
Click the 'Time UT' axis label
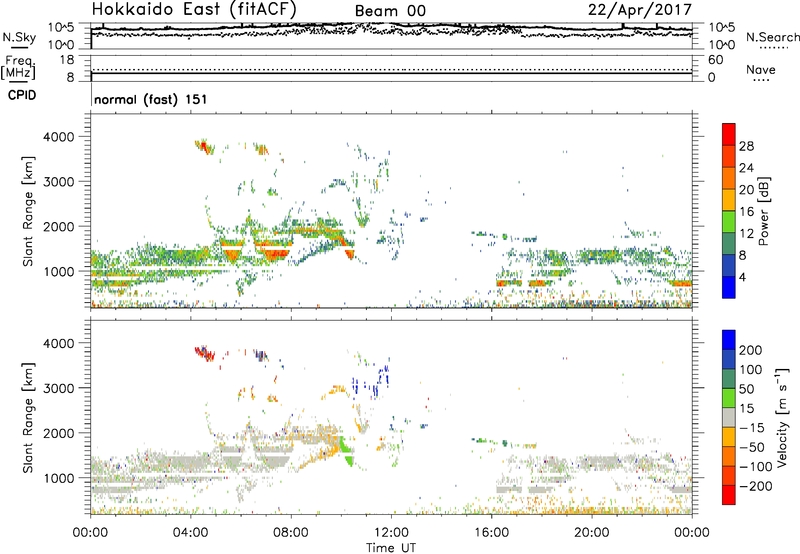(391, 547)
